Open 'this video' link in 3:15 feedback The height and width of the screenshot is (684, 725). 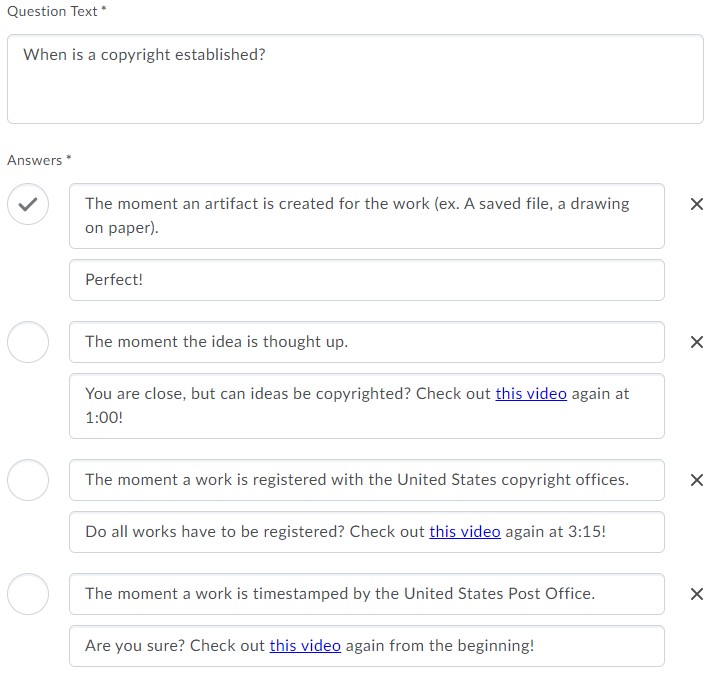(x=465, y=531)
